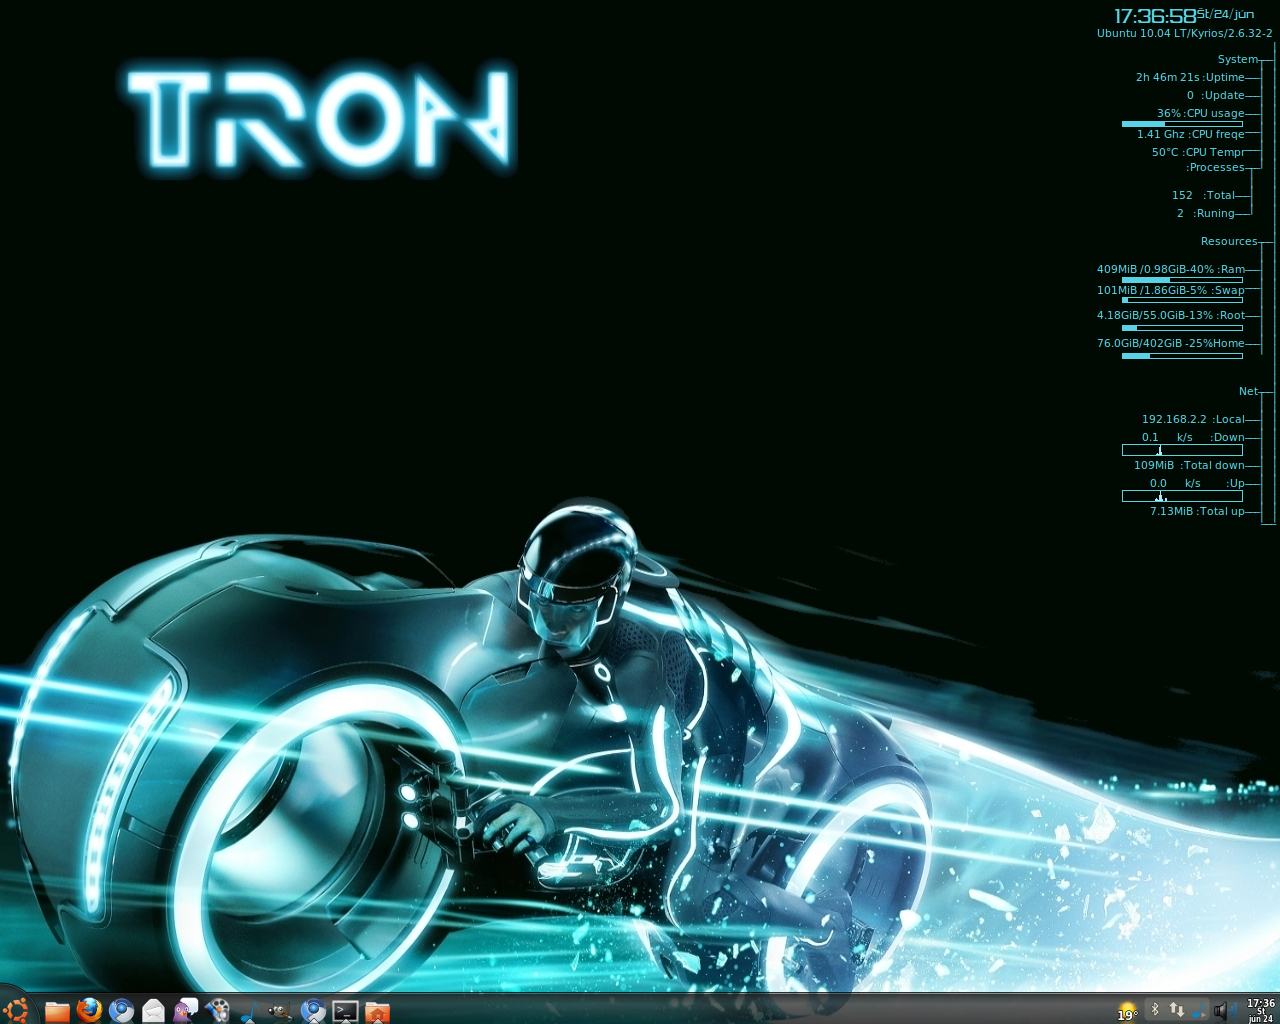This screenshot has width=1280, height=1024.
Task: Open the blue music note launcher
Action: [249, 1011]
